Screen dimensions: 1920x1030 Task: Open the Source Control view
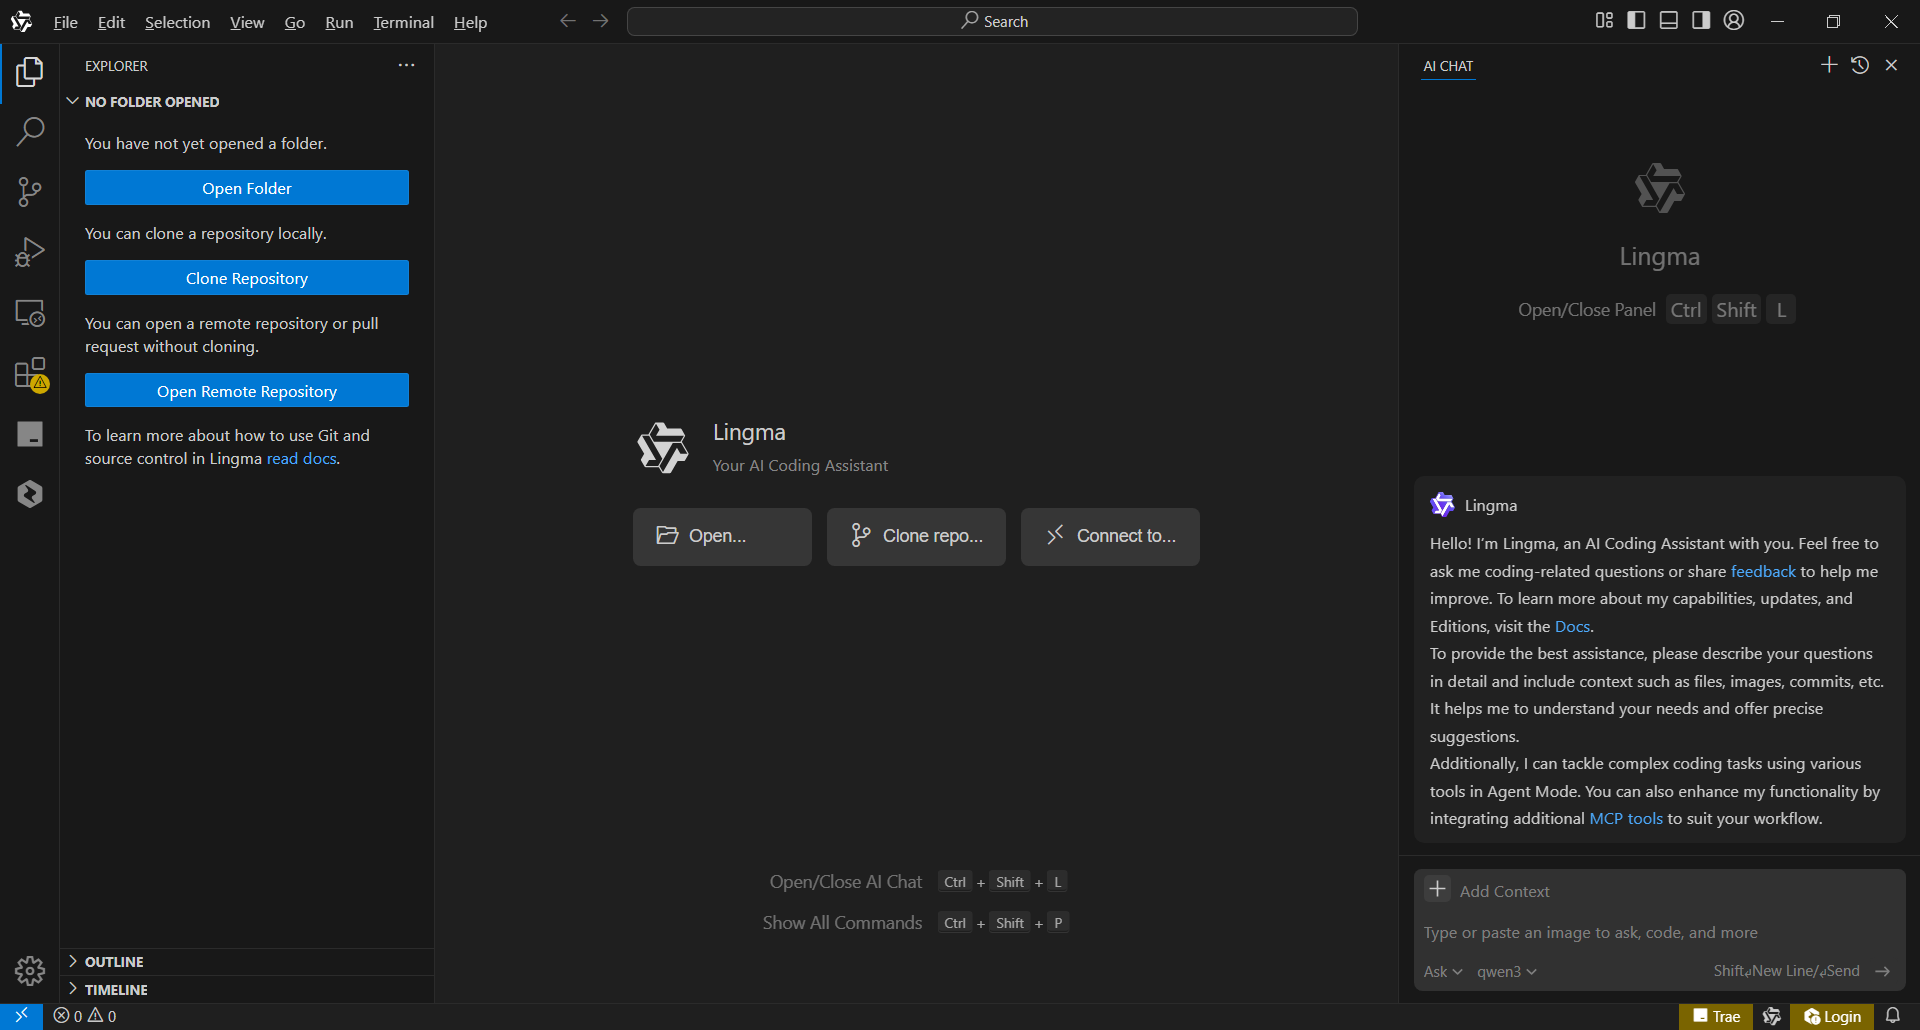[30, 192]
